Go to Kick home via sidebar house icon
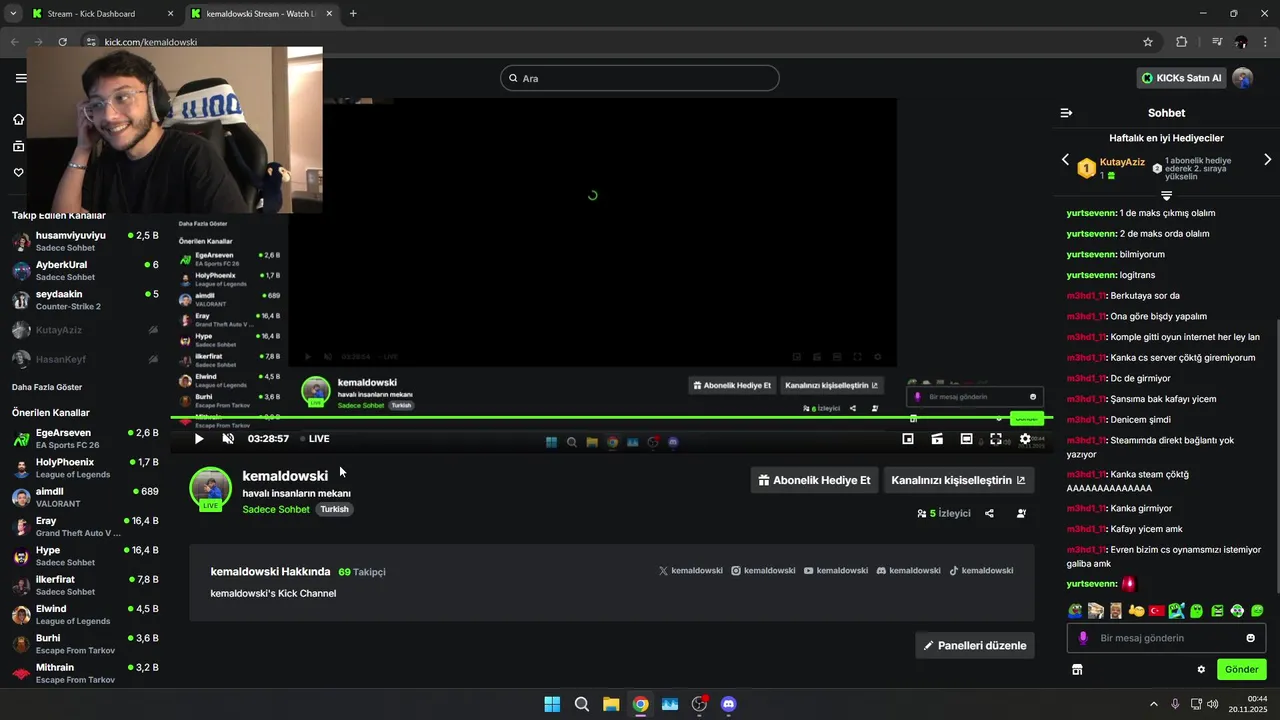Screen dimensions: 1280x720 pos(18,119)
